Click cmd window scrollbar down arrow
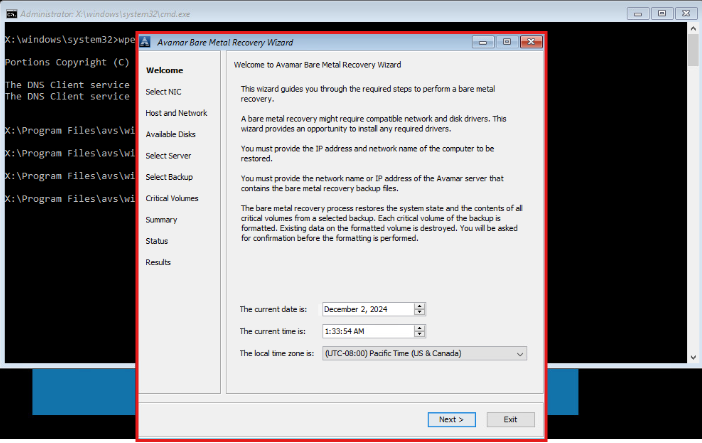Image resolution: width=702 pixels, height=443 pixels. pyautogui.click(x=693, y=357)
